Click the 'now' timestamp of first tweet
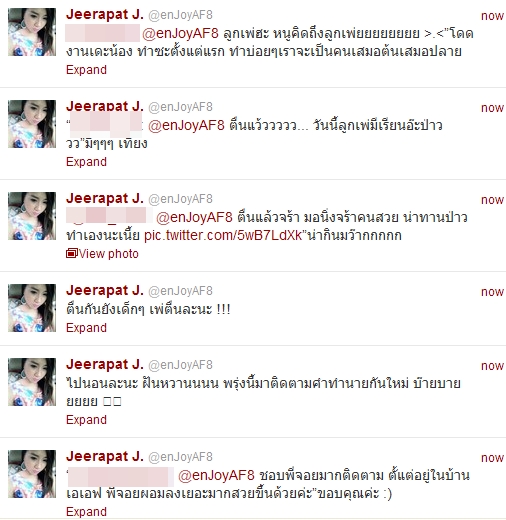This screenshot has height=520, width=506. tap(492, 16)
